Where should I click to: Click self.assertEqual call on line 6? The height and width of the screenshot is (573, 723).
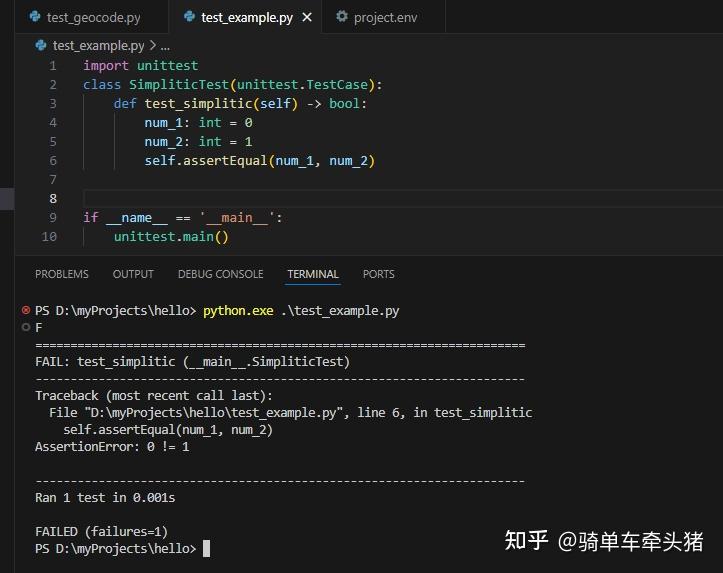coord(260,161)
